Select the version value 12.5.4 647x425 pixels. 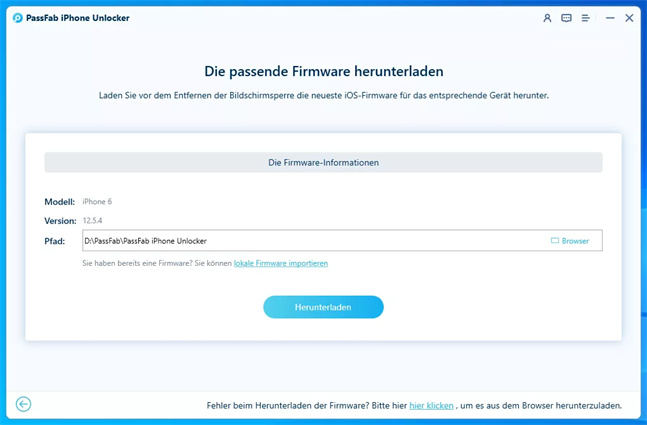pos(93,221)
